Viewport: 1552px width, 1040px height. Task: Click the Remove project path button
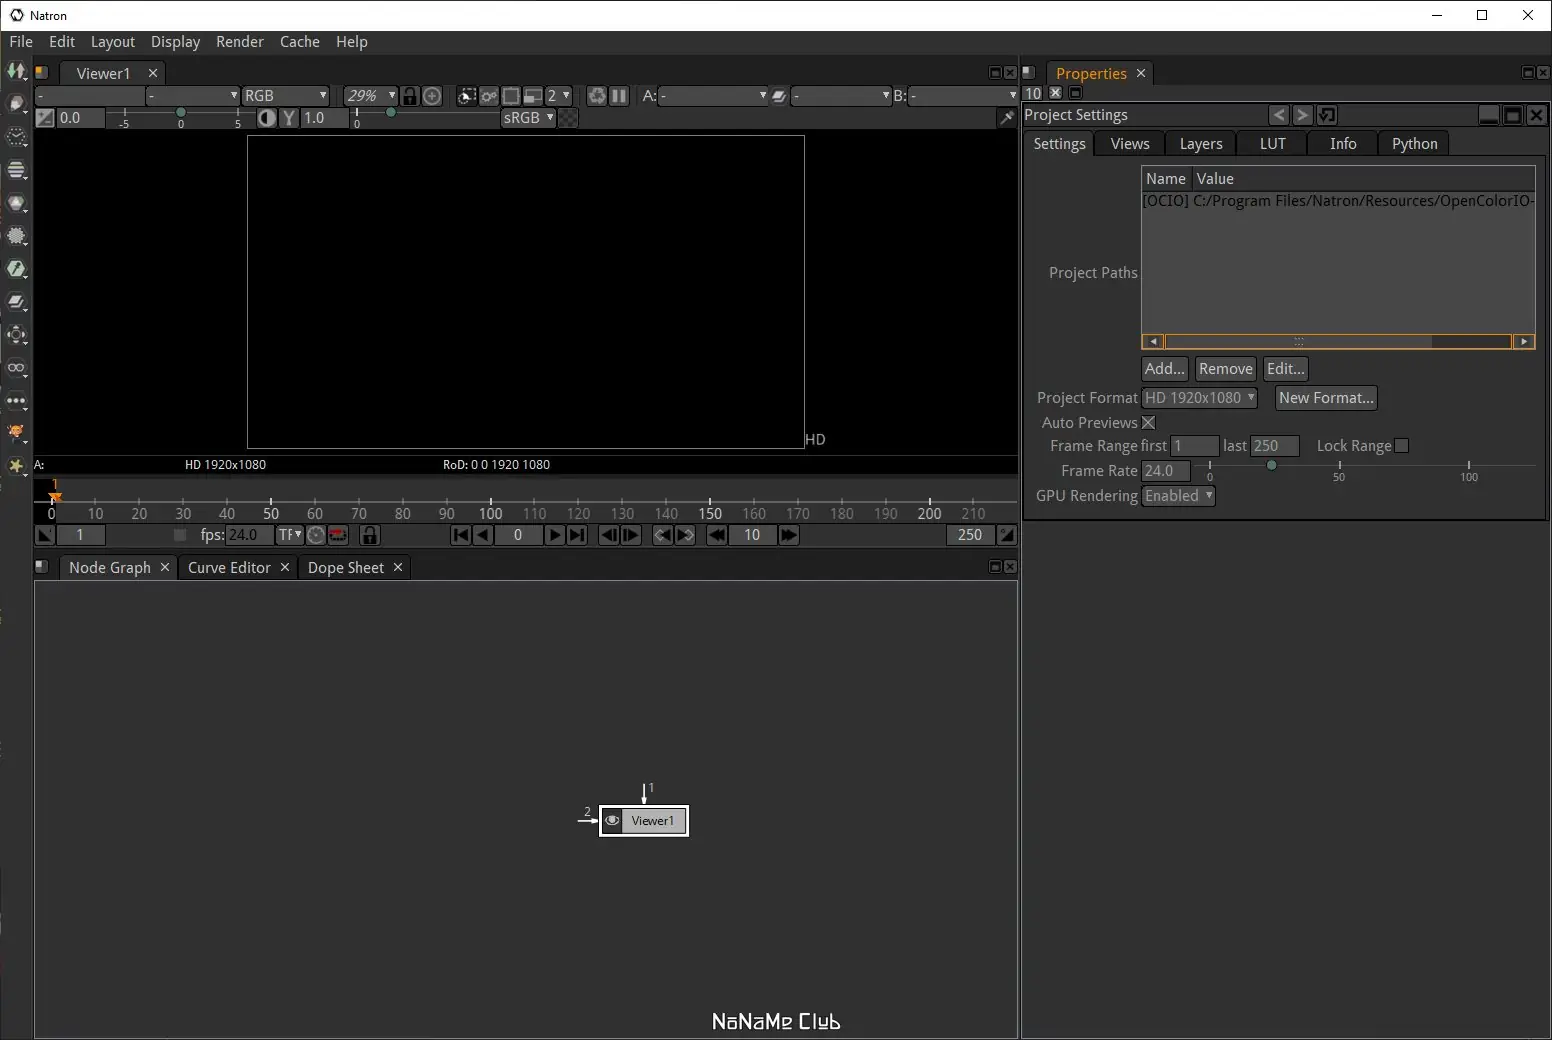[1226, 369]
